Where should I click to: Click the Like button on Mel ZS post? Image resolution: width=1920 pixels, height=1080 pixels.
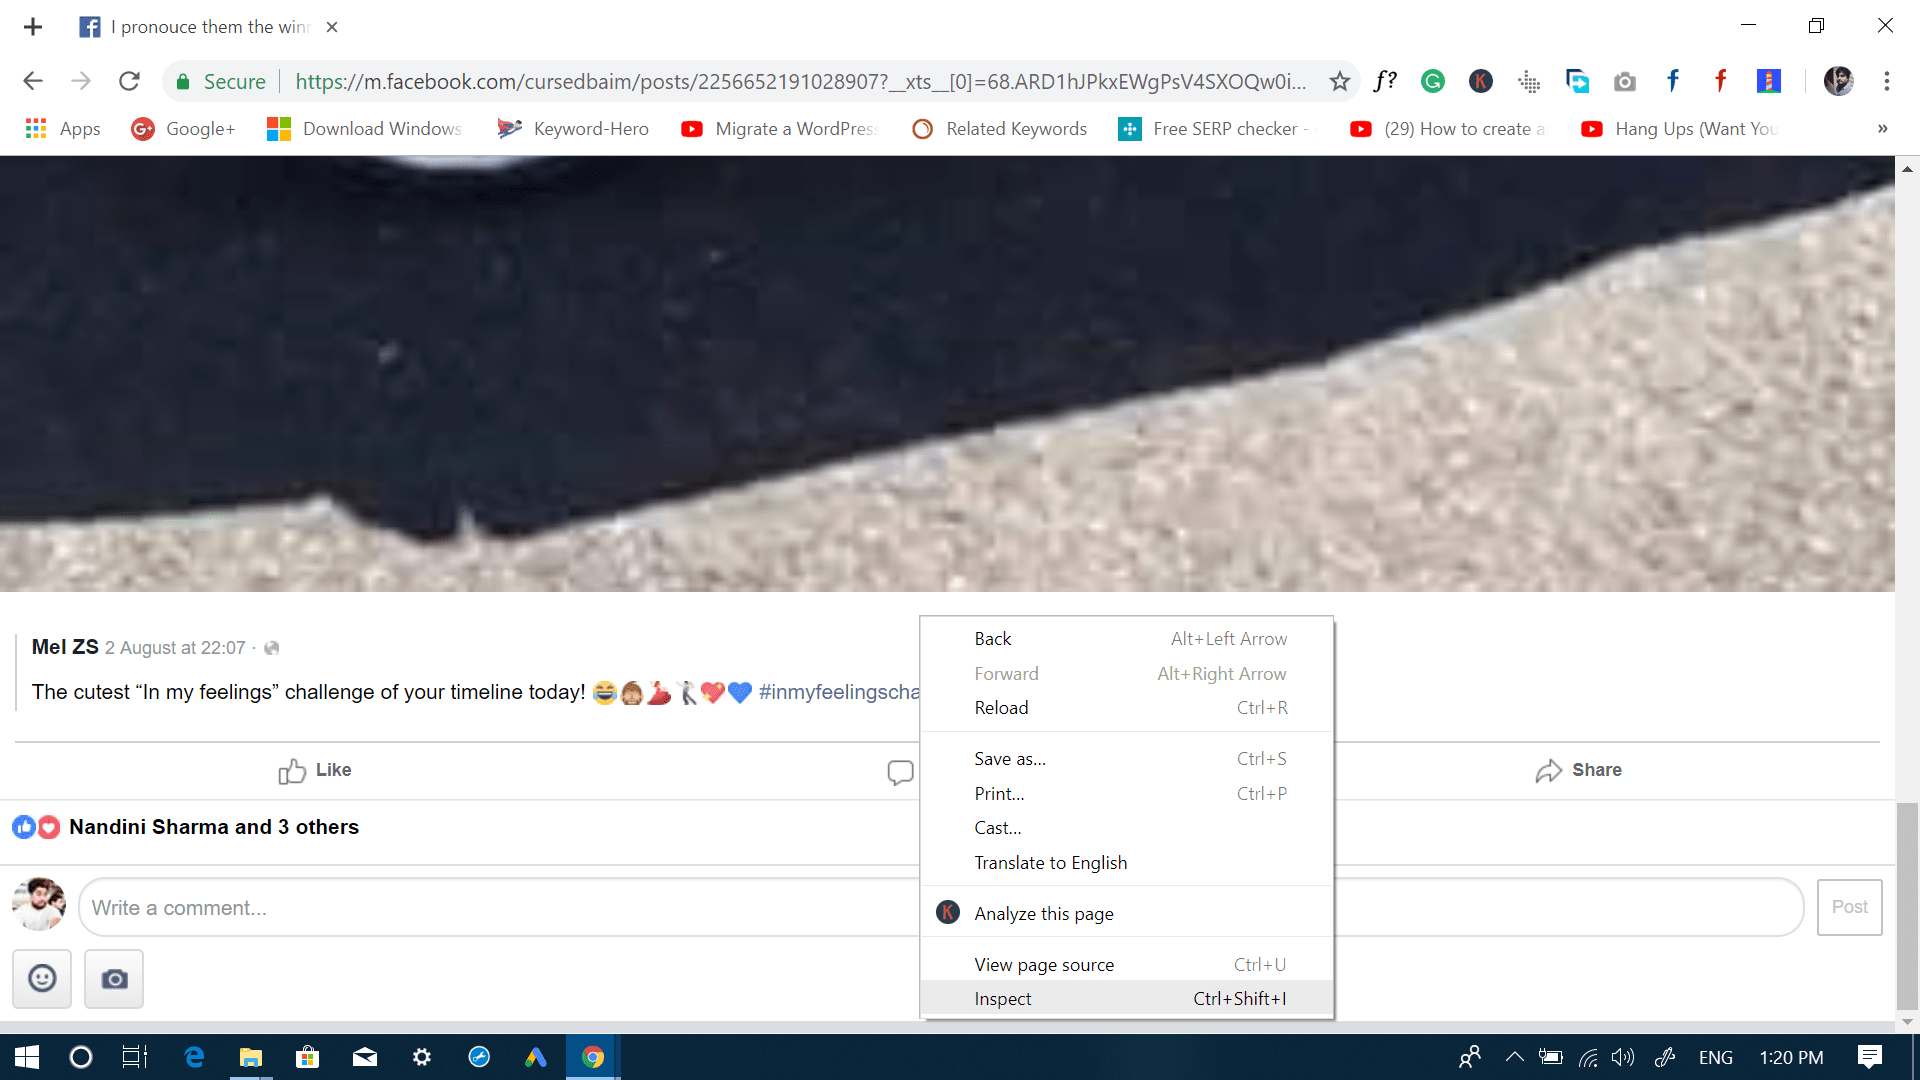[x=315, y=769]
